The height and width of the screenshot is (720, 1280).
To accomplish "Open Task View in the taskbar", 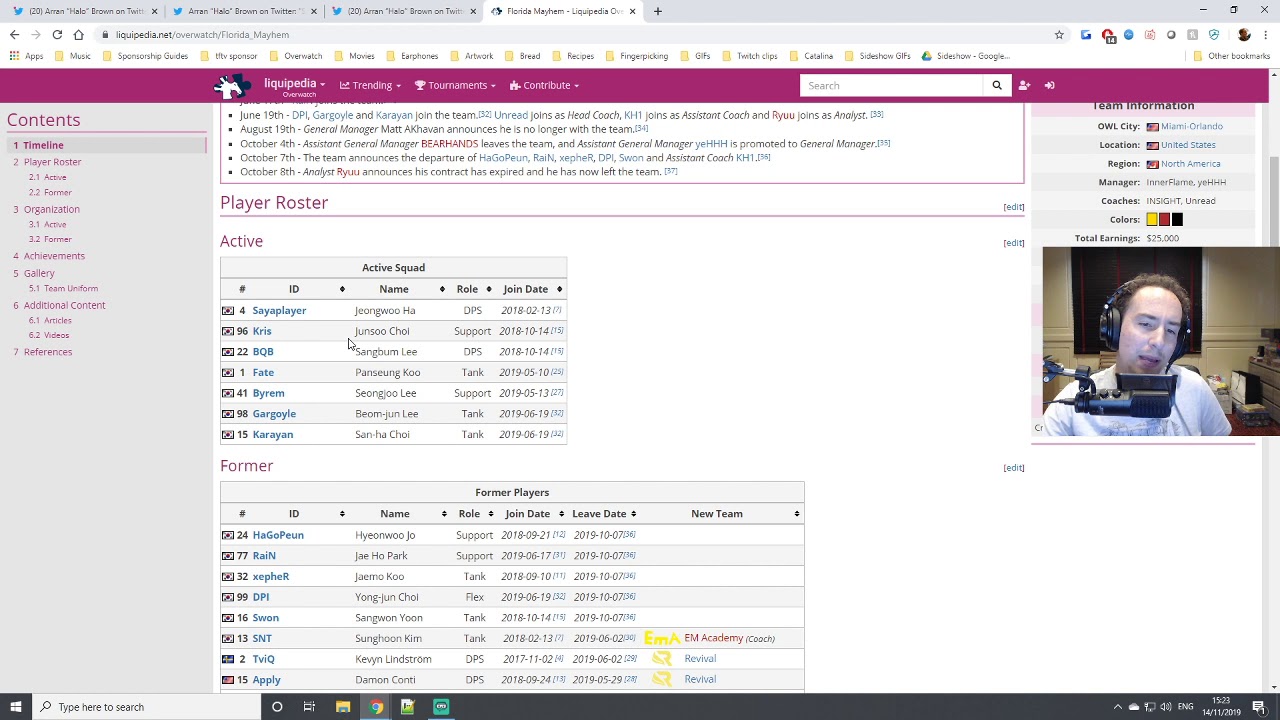I will [x=309, y=707].
